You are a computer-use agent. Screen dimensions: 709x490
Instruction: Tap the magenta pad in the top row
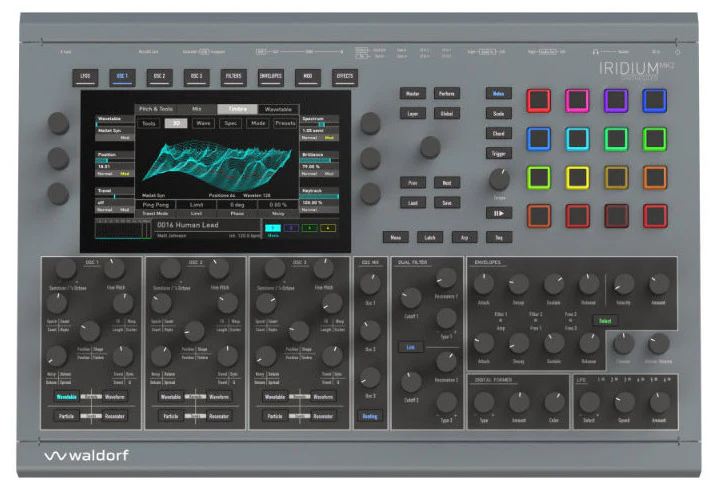[577, 100]
